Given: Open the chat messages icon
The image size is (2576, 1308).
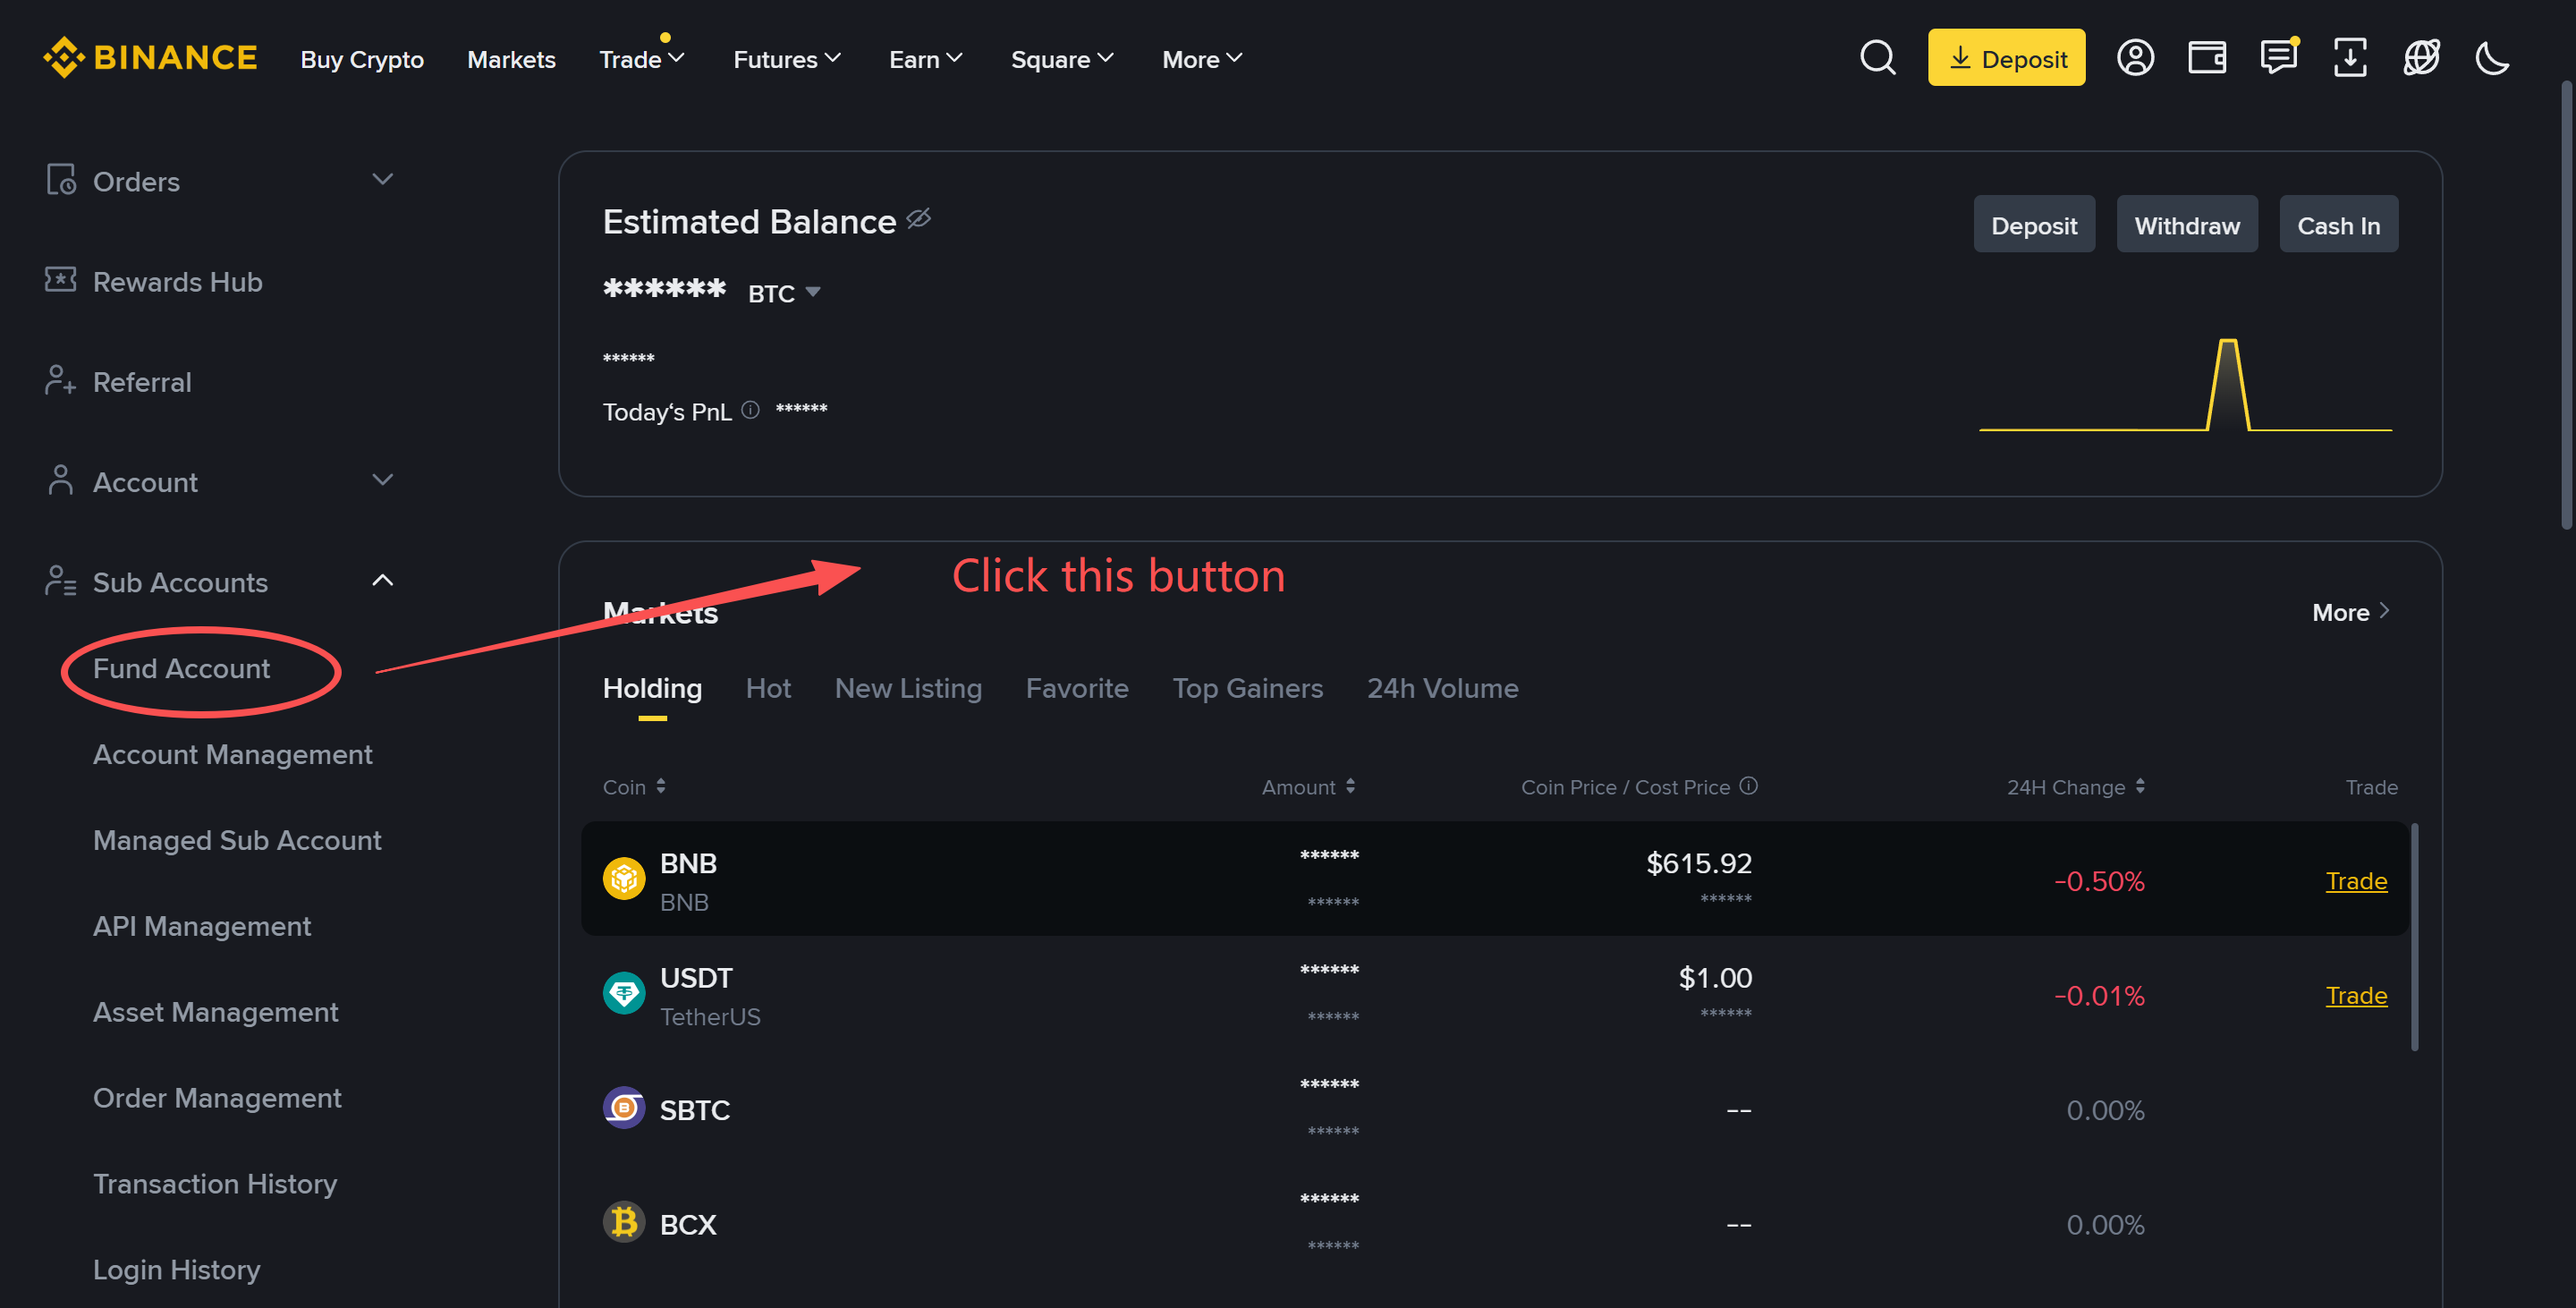Looking at the screenshot, I should click(2278, 58).
